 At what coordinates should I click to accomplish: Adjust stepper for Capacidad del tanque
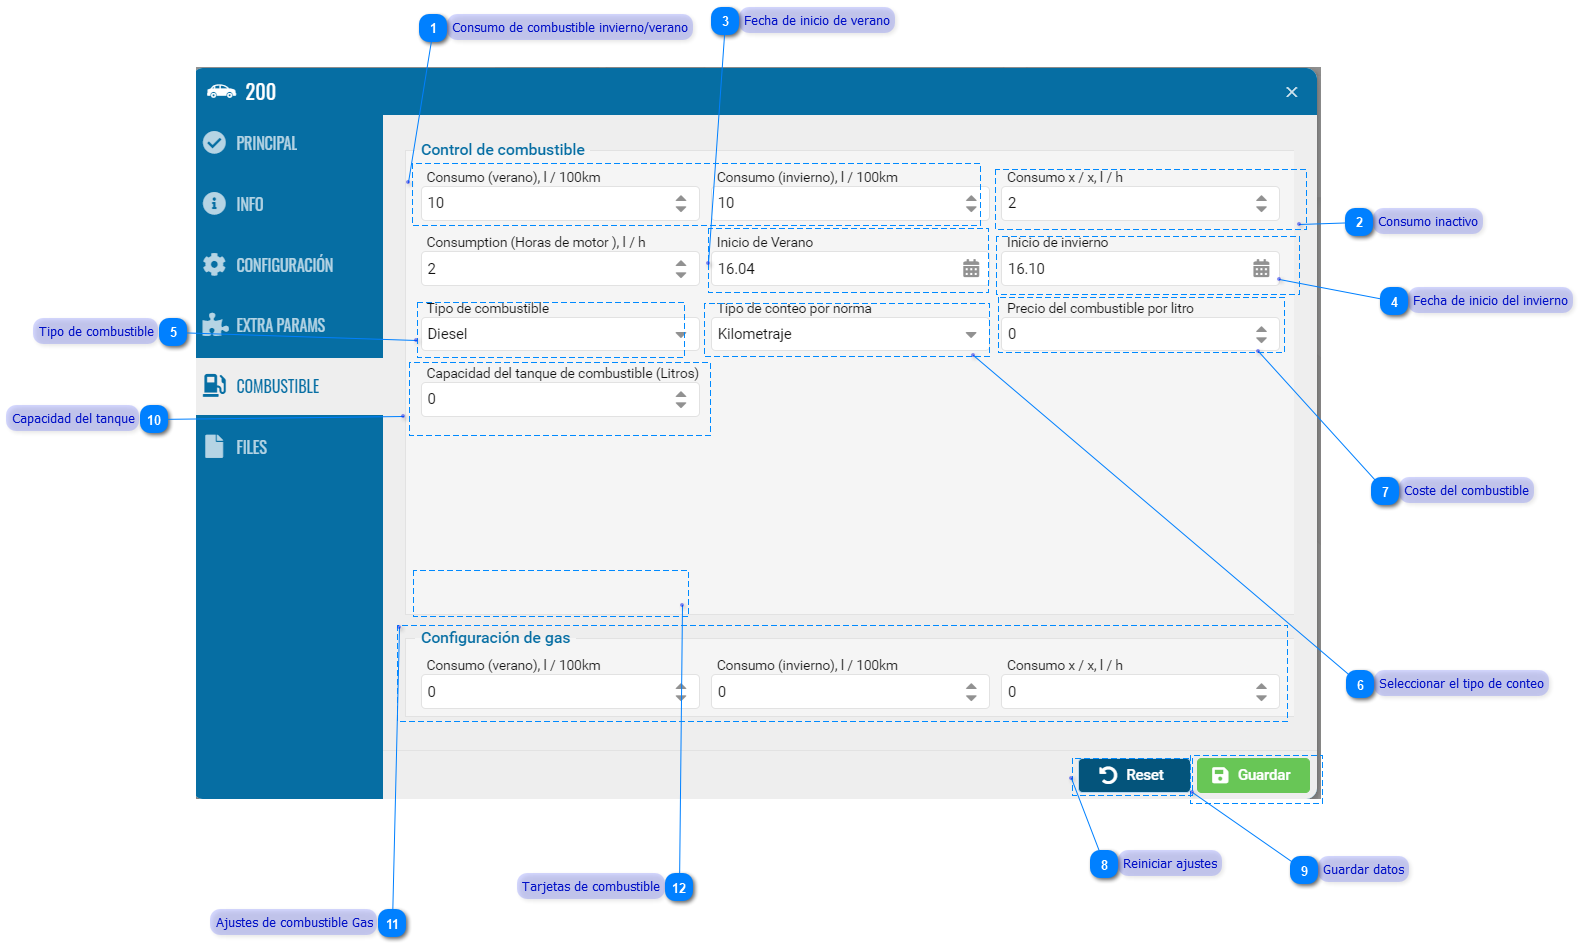(x=681, y=399)
